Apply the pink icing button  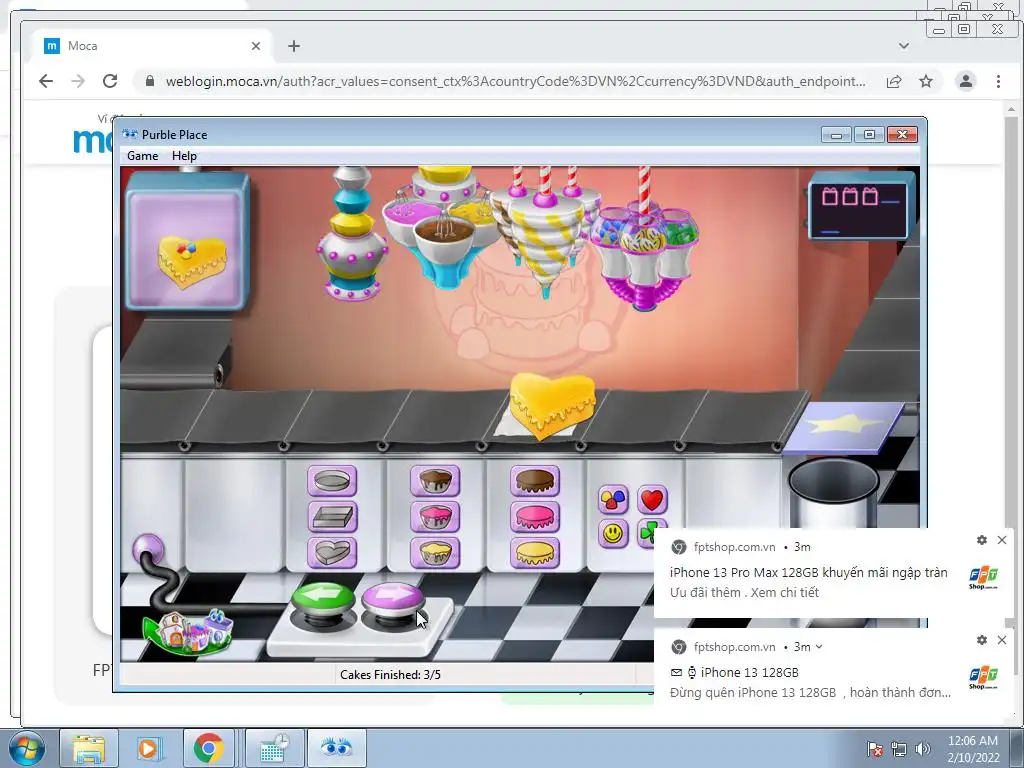tap(535, 517)
